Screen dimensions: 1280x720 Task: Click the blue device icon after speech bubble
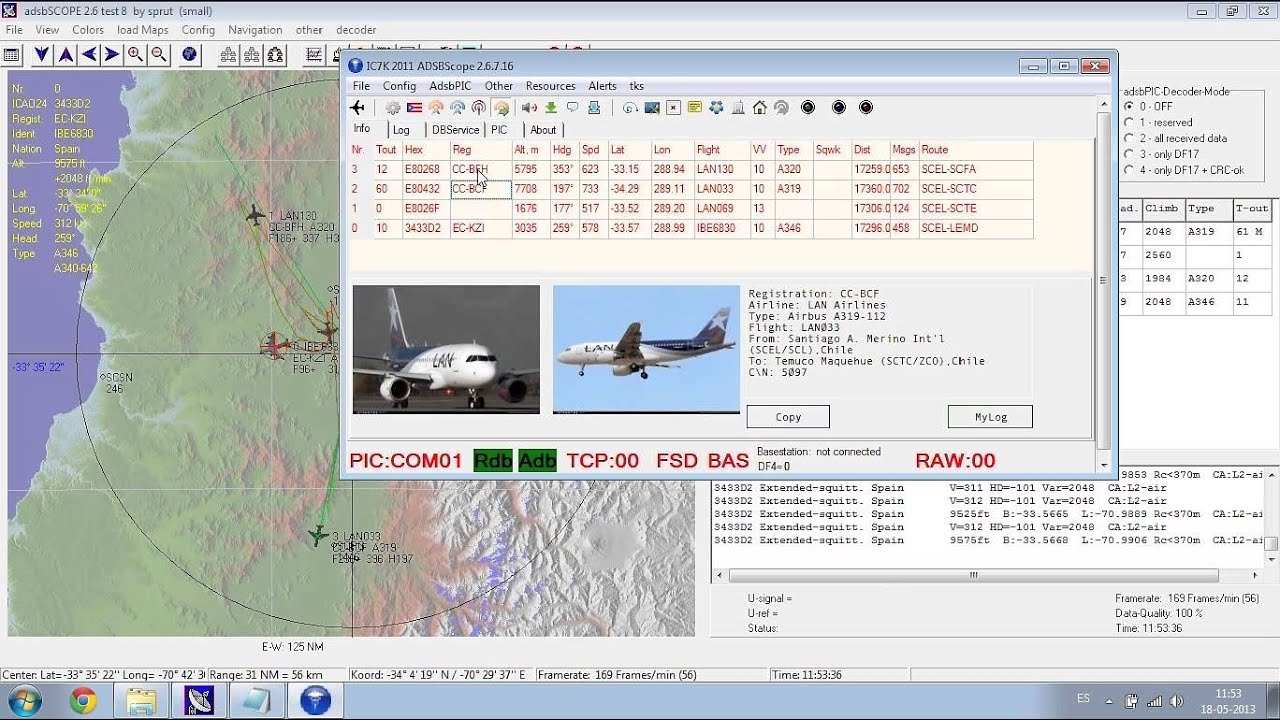coord(594,107)
